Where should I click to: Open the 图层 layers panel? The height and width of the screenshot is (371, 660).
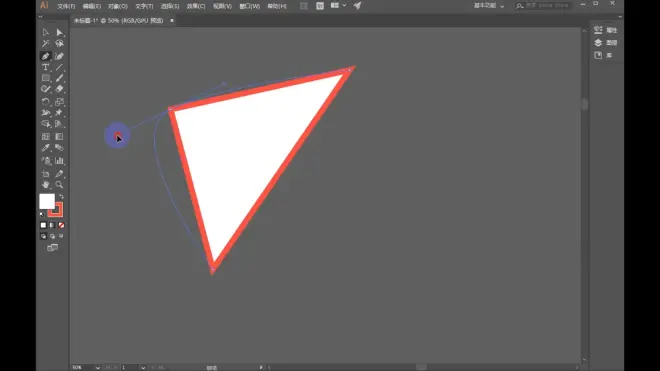coord(606,43)
